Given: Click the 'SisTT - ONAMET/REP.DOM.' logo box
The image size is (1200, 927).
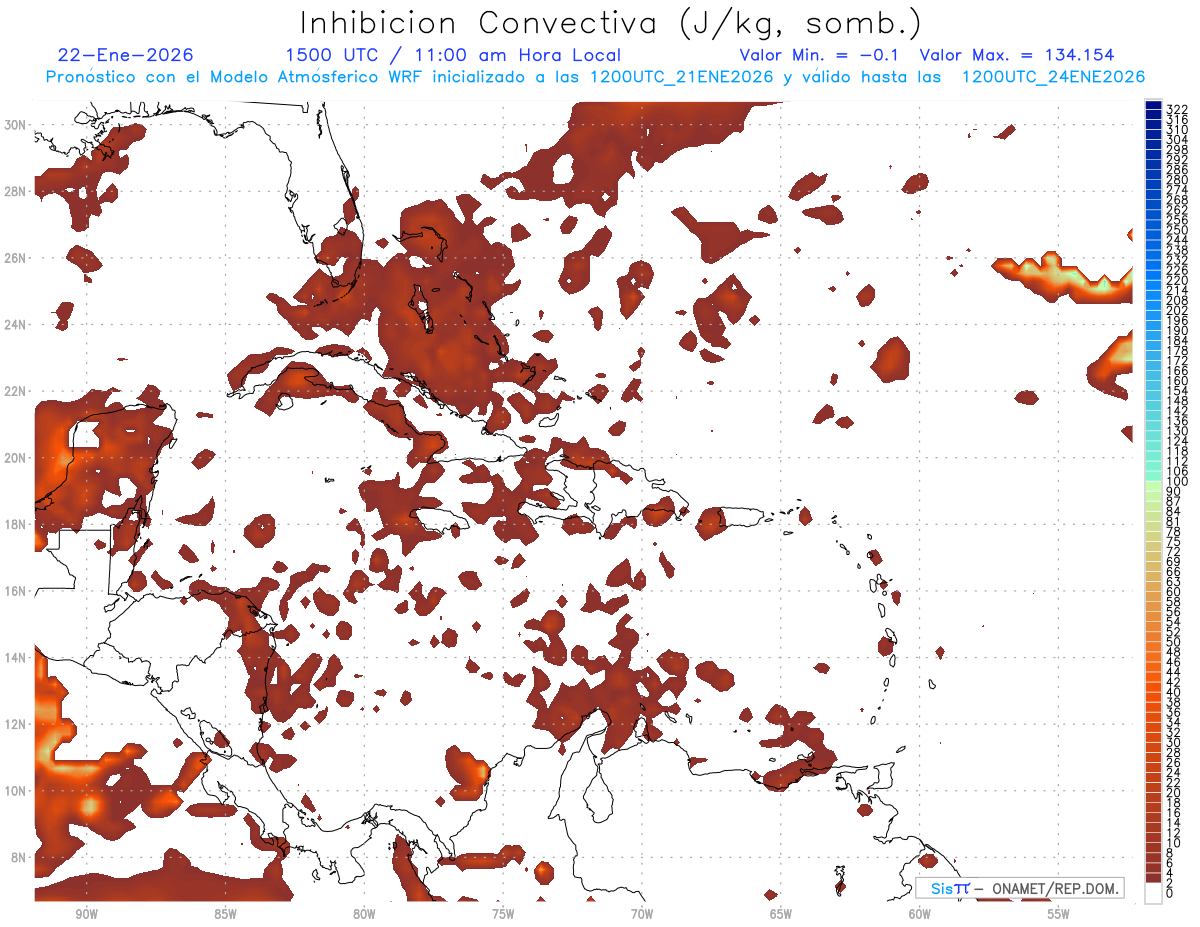Looking at the screenshot, I should (x=1020, y=888).
